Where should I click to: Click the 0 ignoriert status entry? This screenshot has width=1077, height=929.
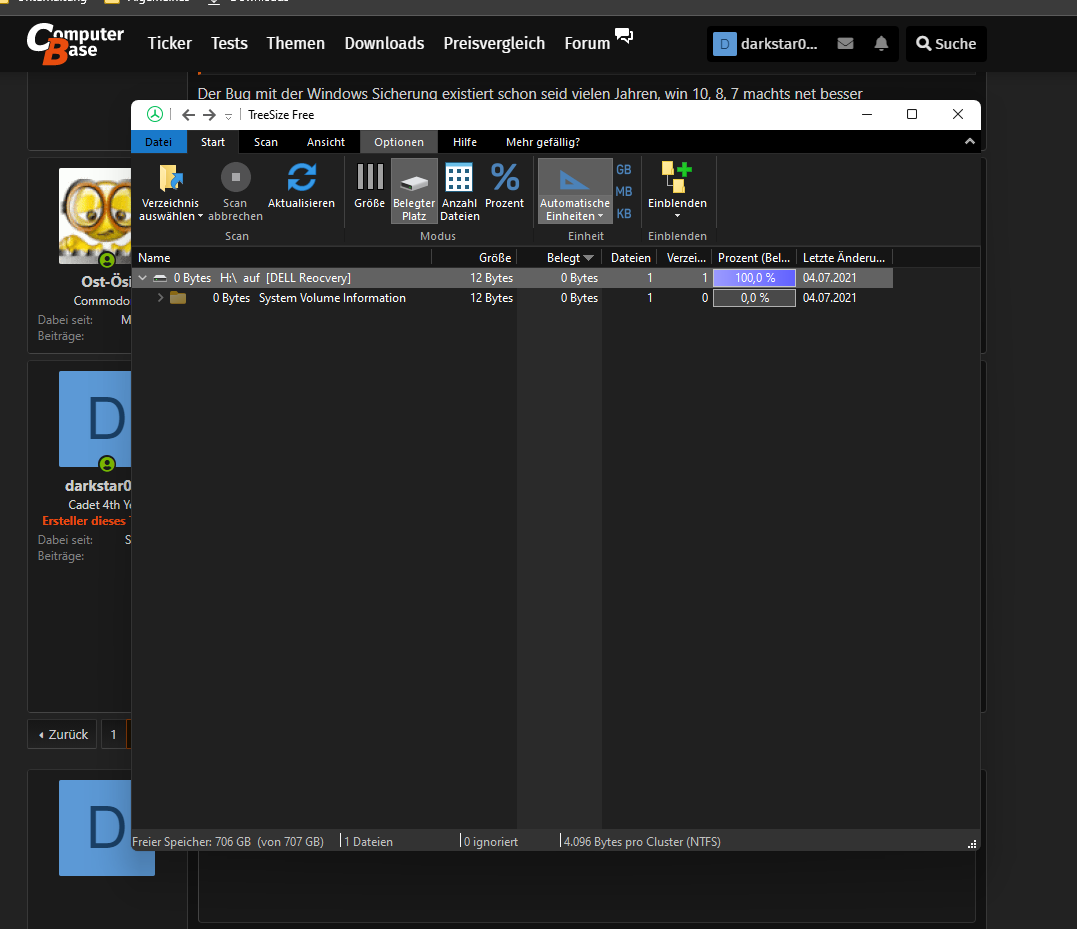click(491, 842)
